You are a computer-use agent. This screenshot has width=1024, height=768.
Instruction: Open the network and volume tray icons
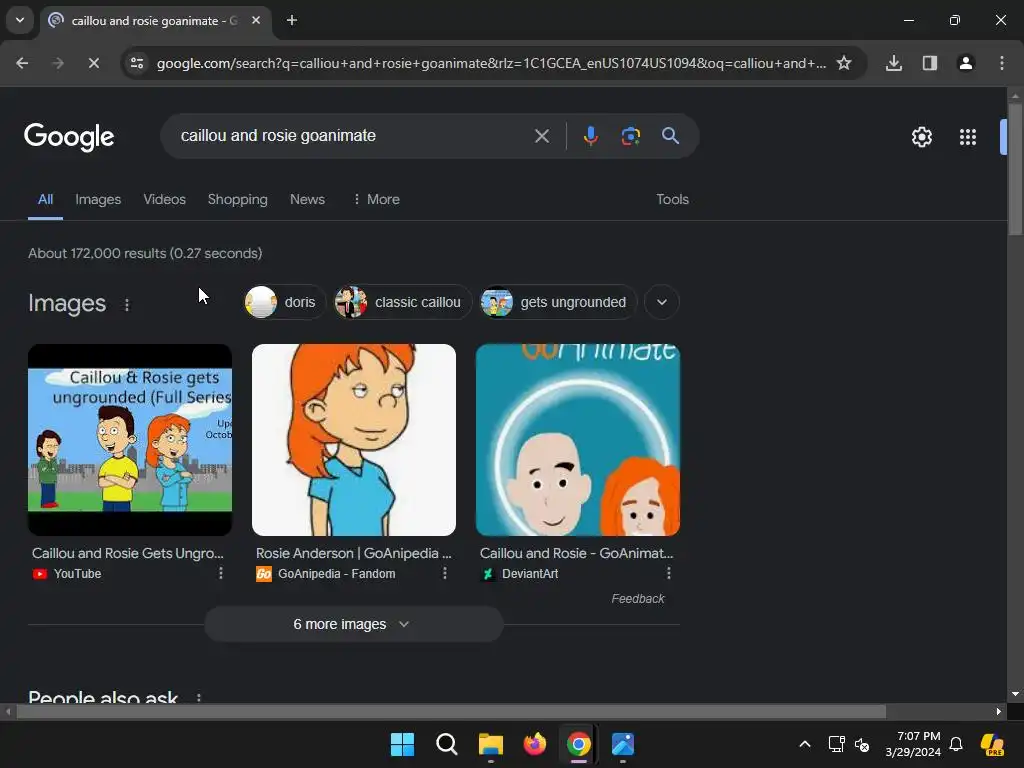click(x=849, y=744)
